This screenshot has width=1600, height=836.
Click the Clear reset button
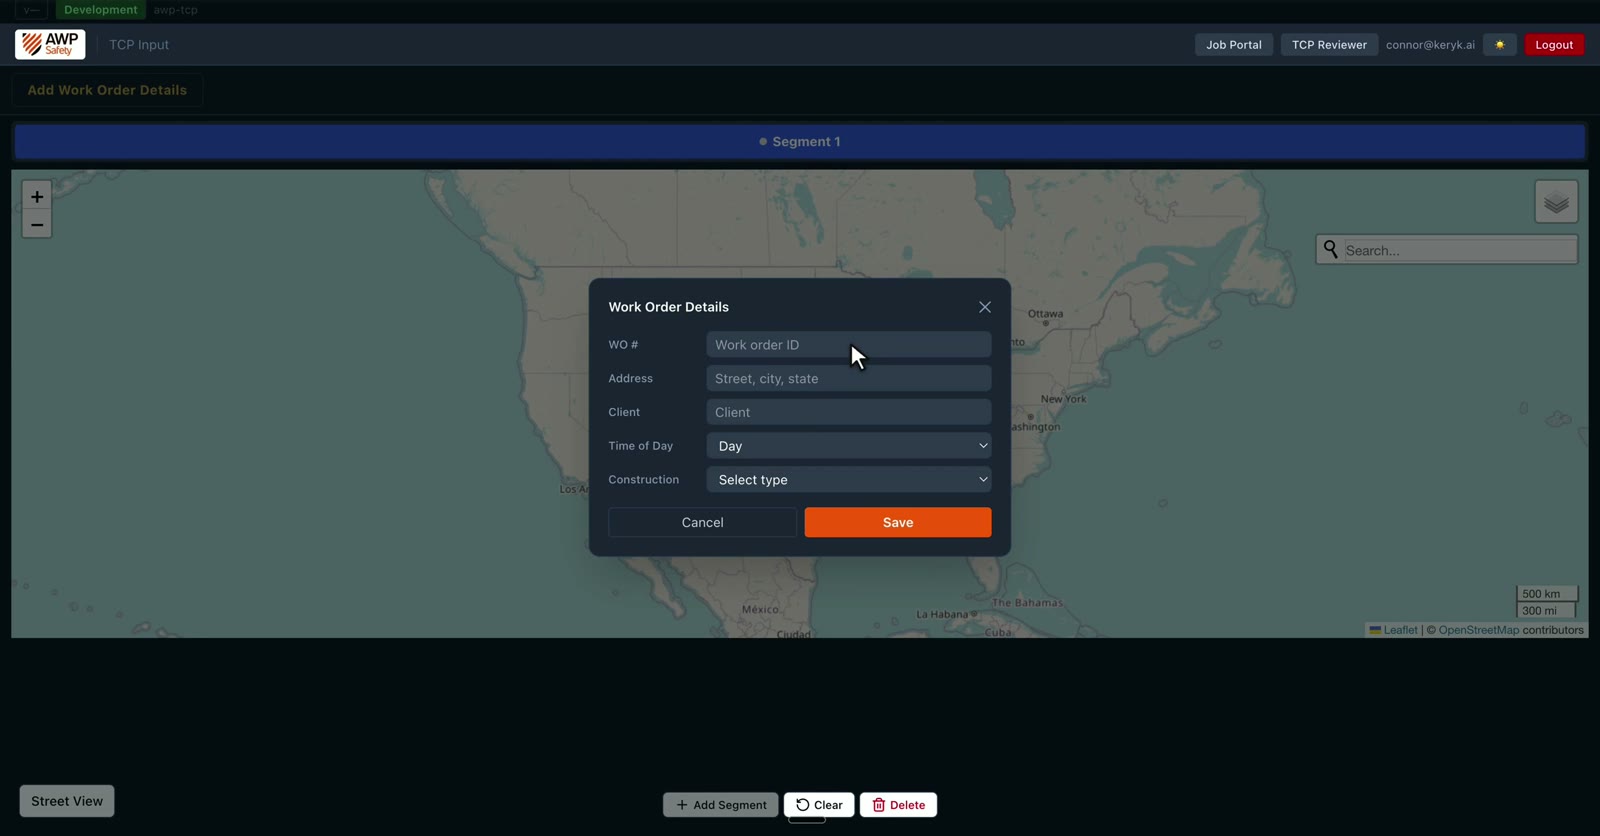coord(819,805)
